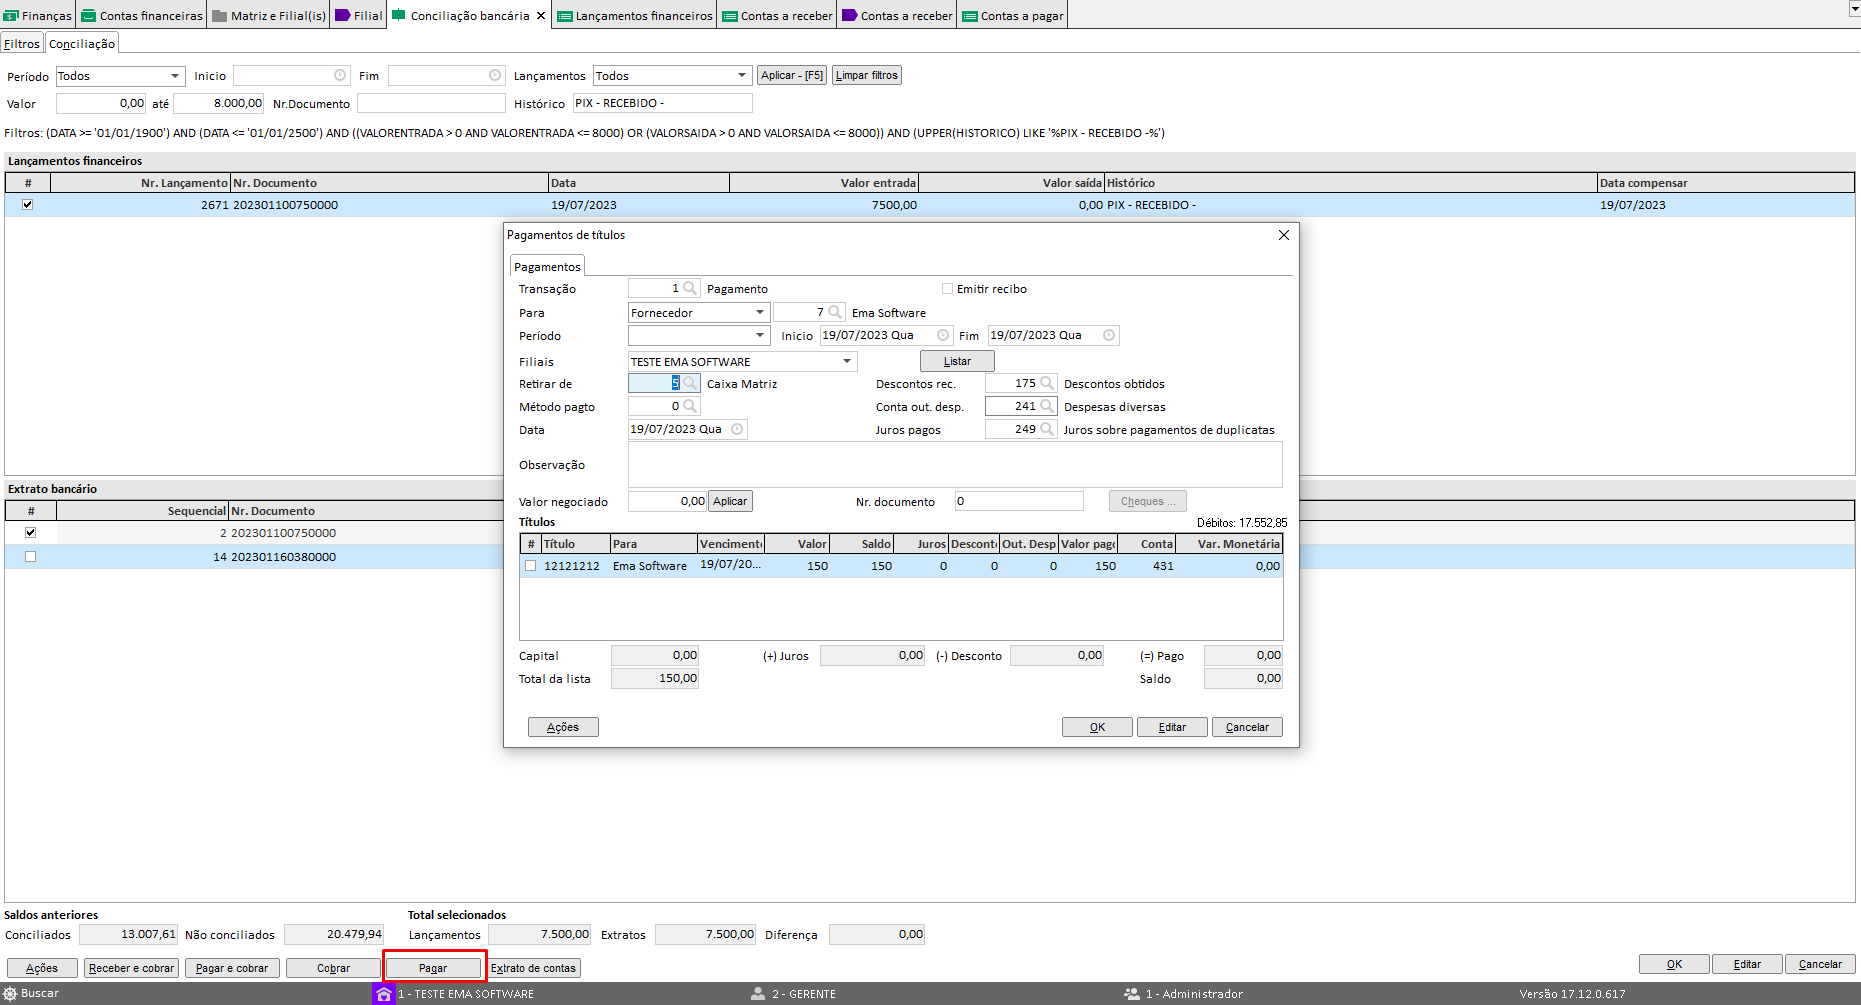Select the Pagamentos tab in dialog
This screenshot has width=1861, height=1005.
pyautogui.click(x=547, y=267)
